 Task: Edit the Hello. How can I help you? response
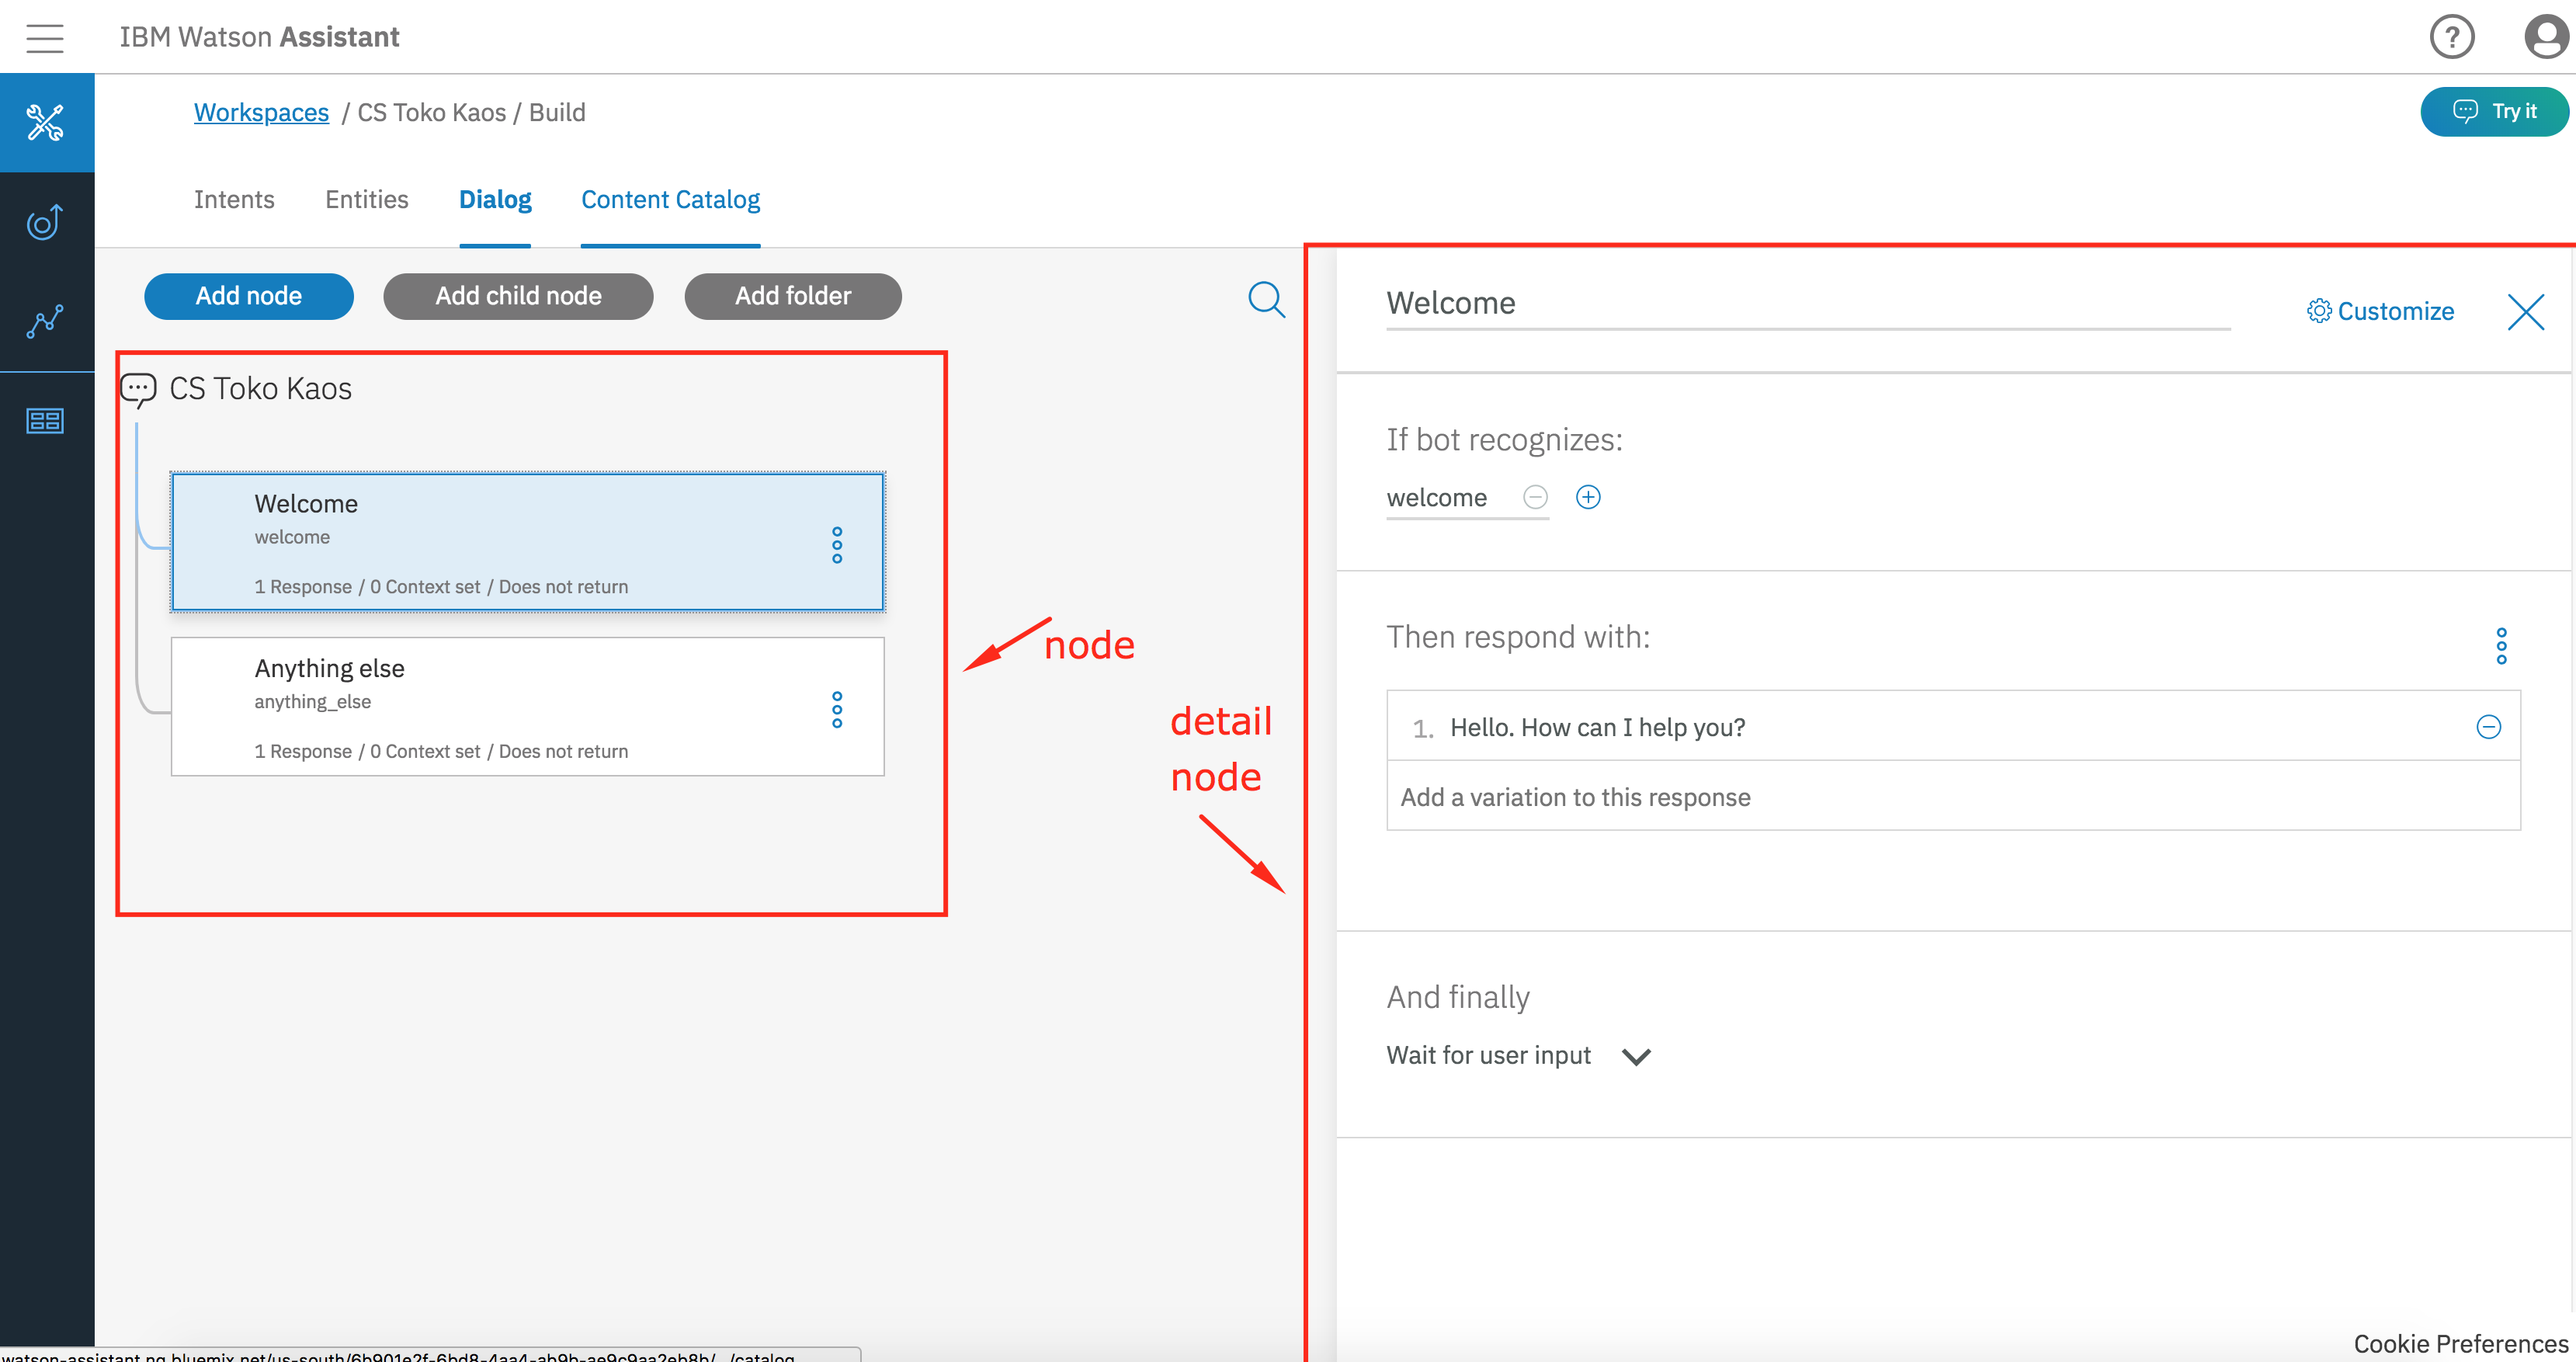[x=1952, y=727]
